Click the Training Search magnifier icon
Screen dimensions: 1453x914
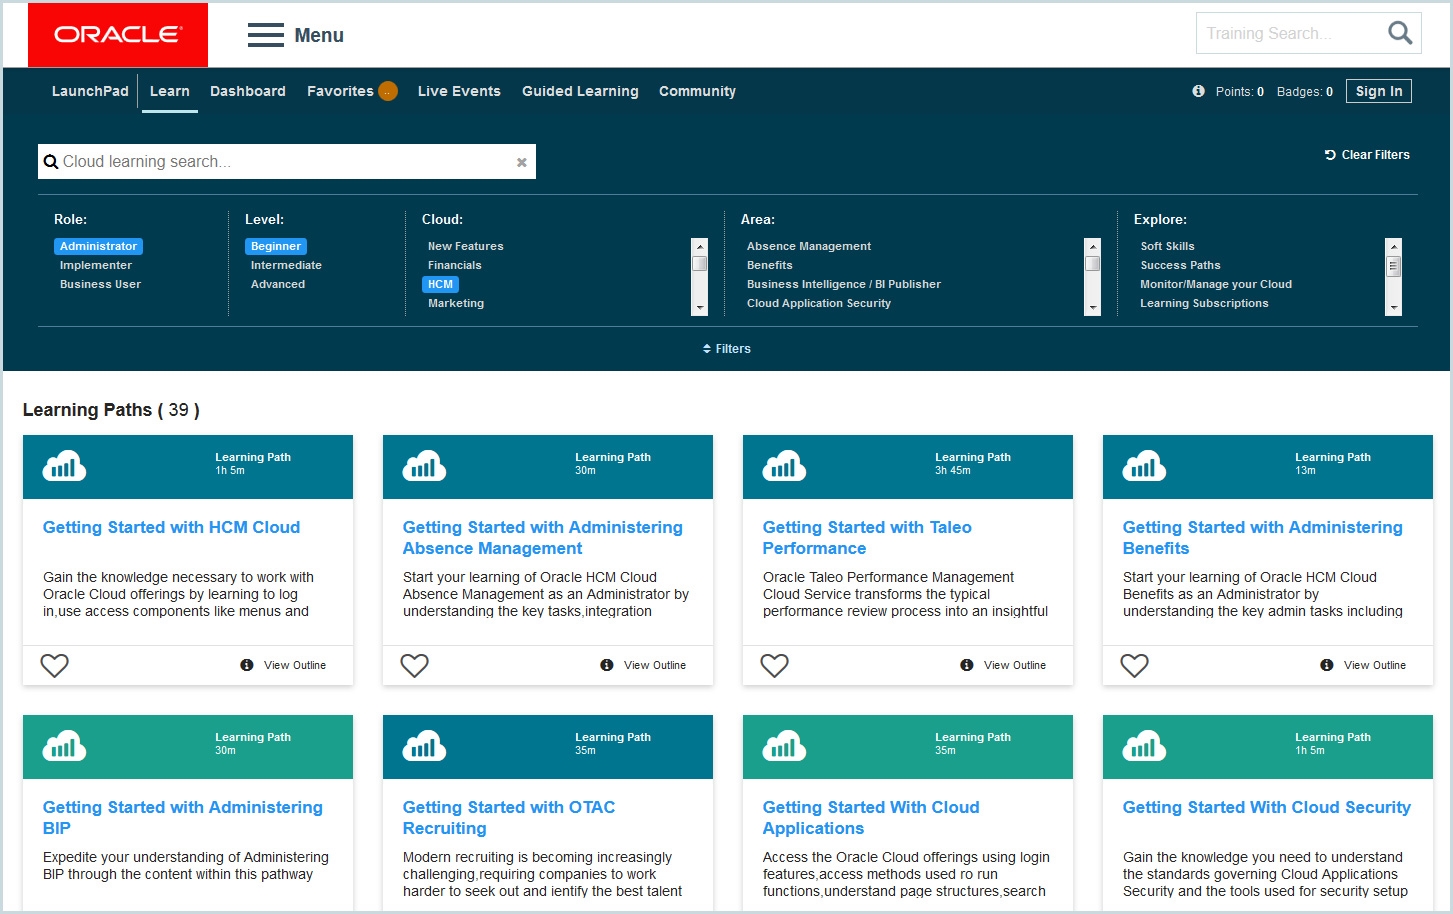(x=1400, y=33)
